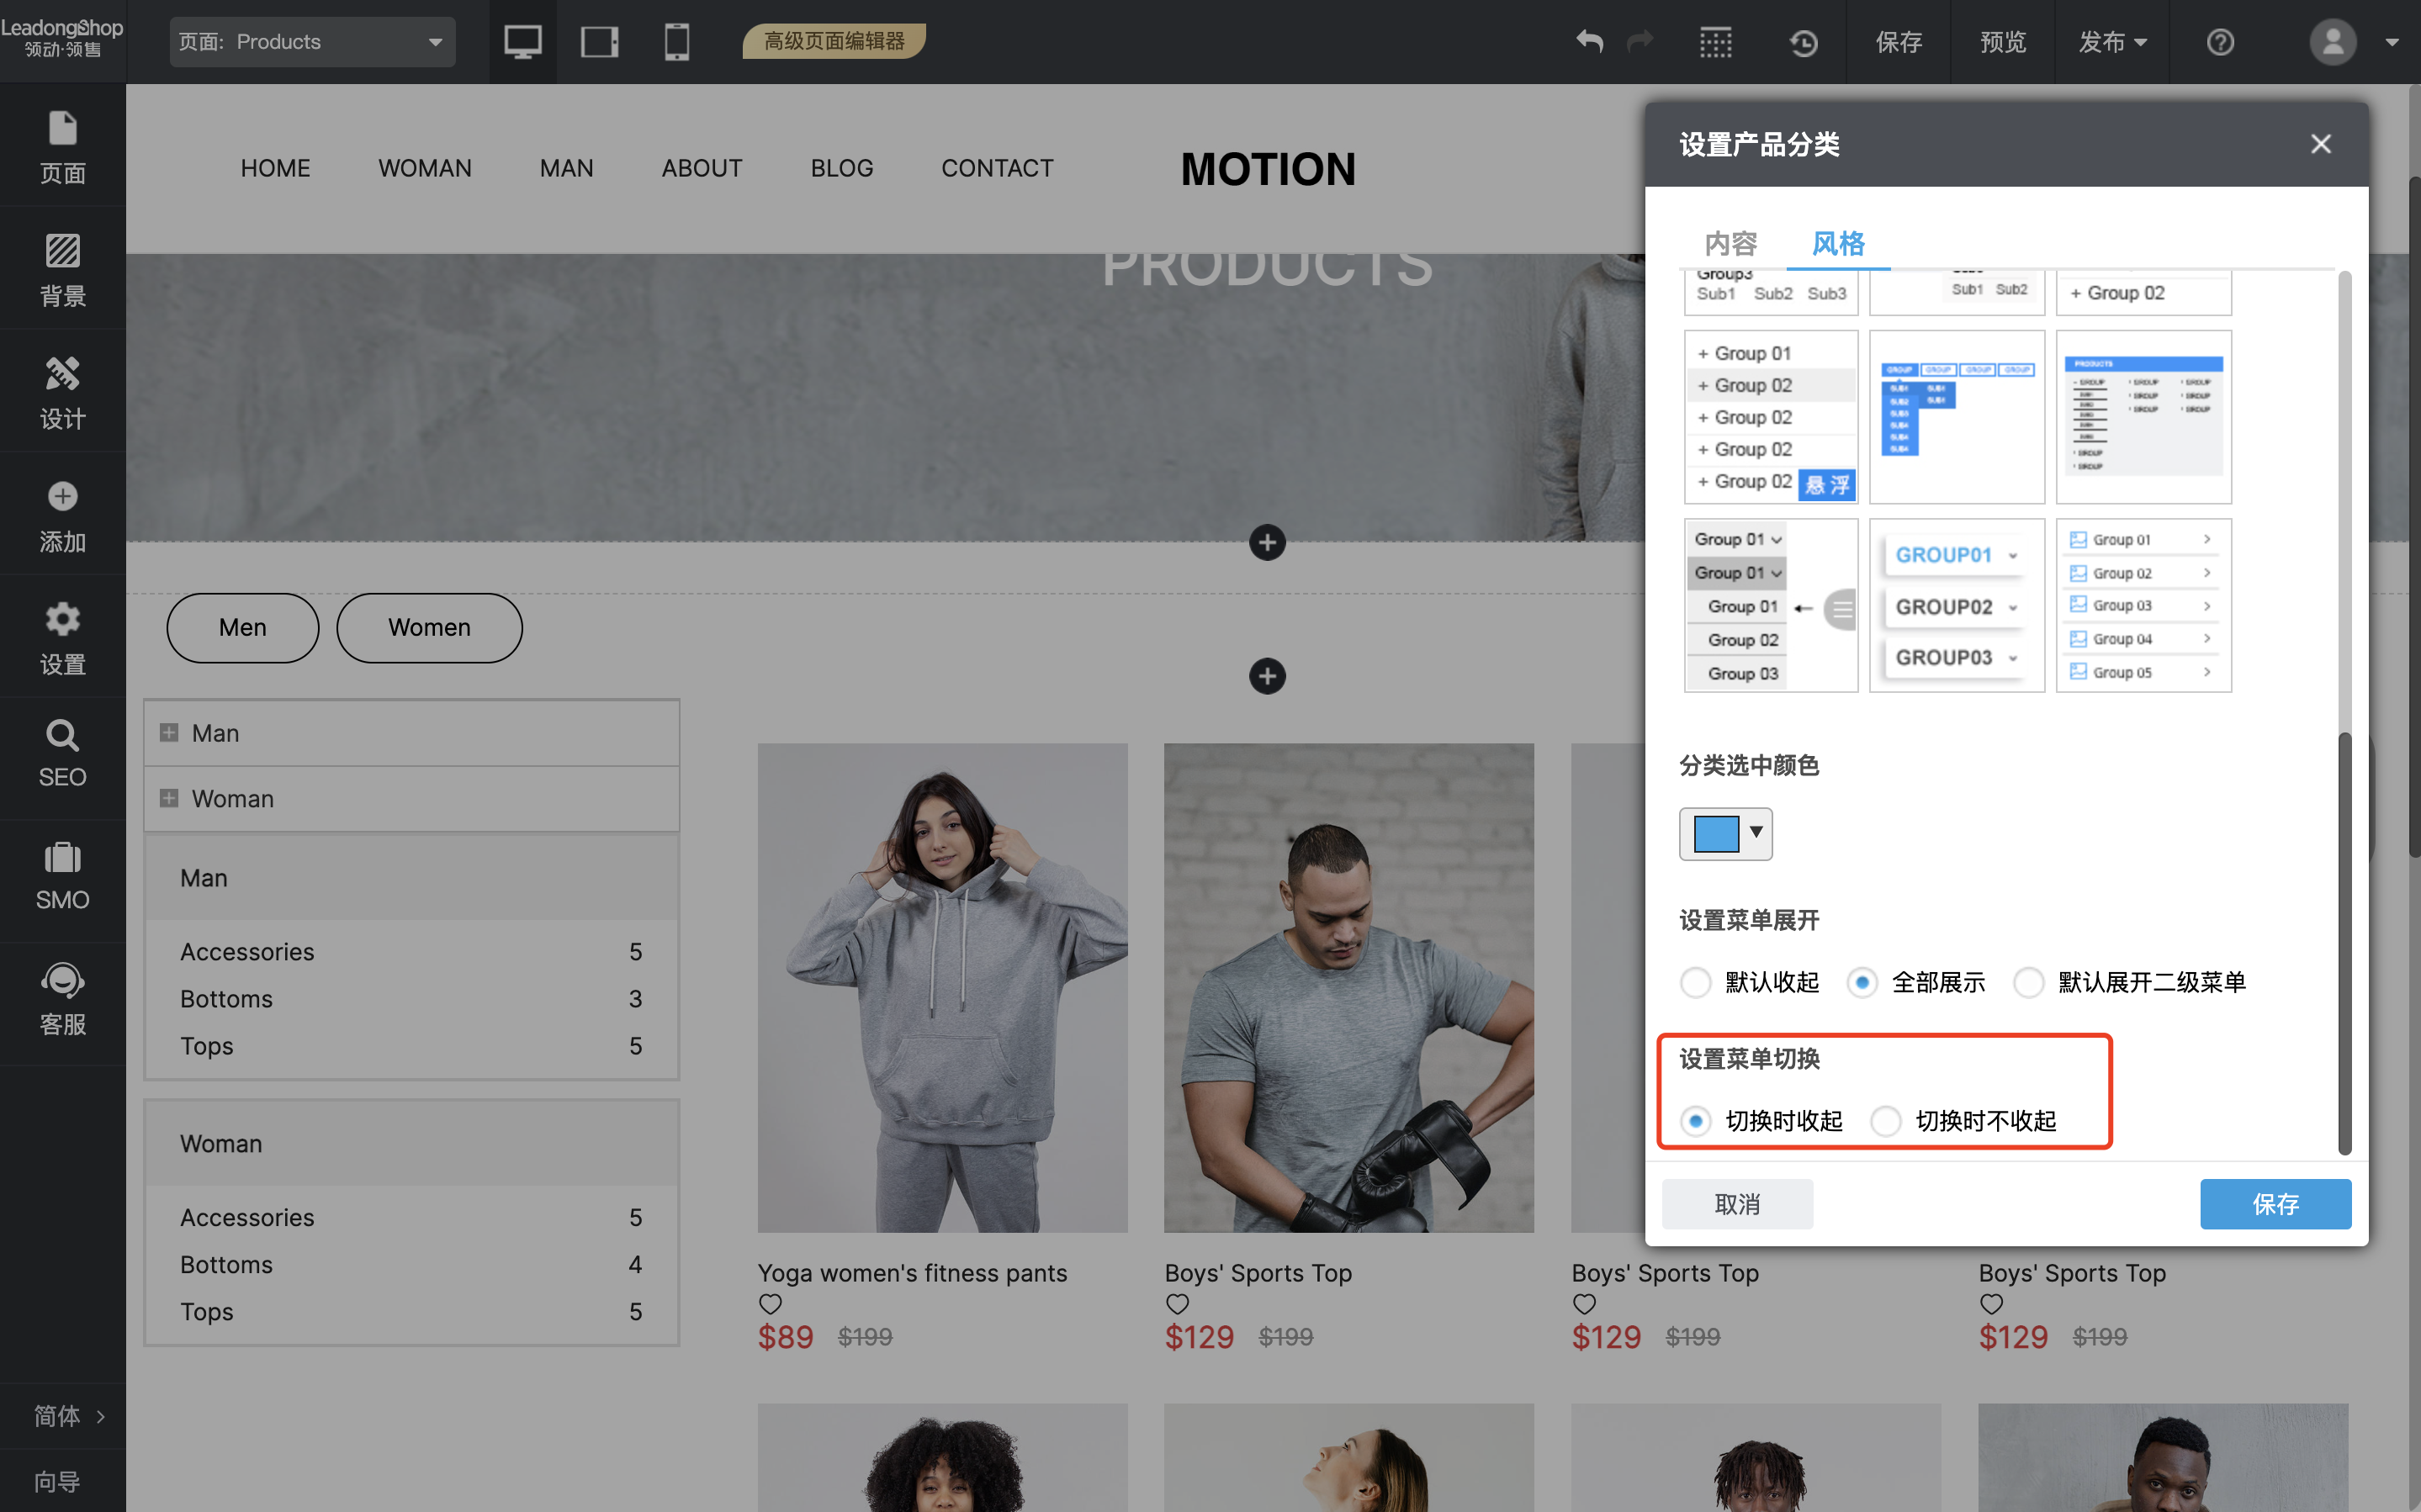
Task: Open the 客服 customer service sidebar icon
Action: point(62,1000)
